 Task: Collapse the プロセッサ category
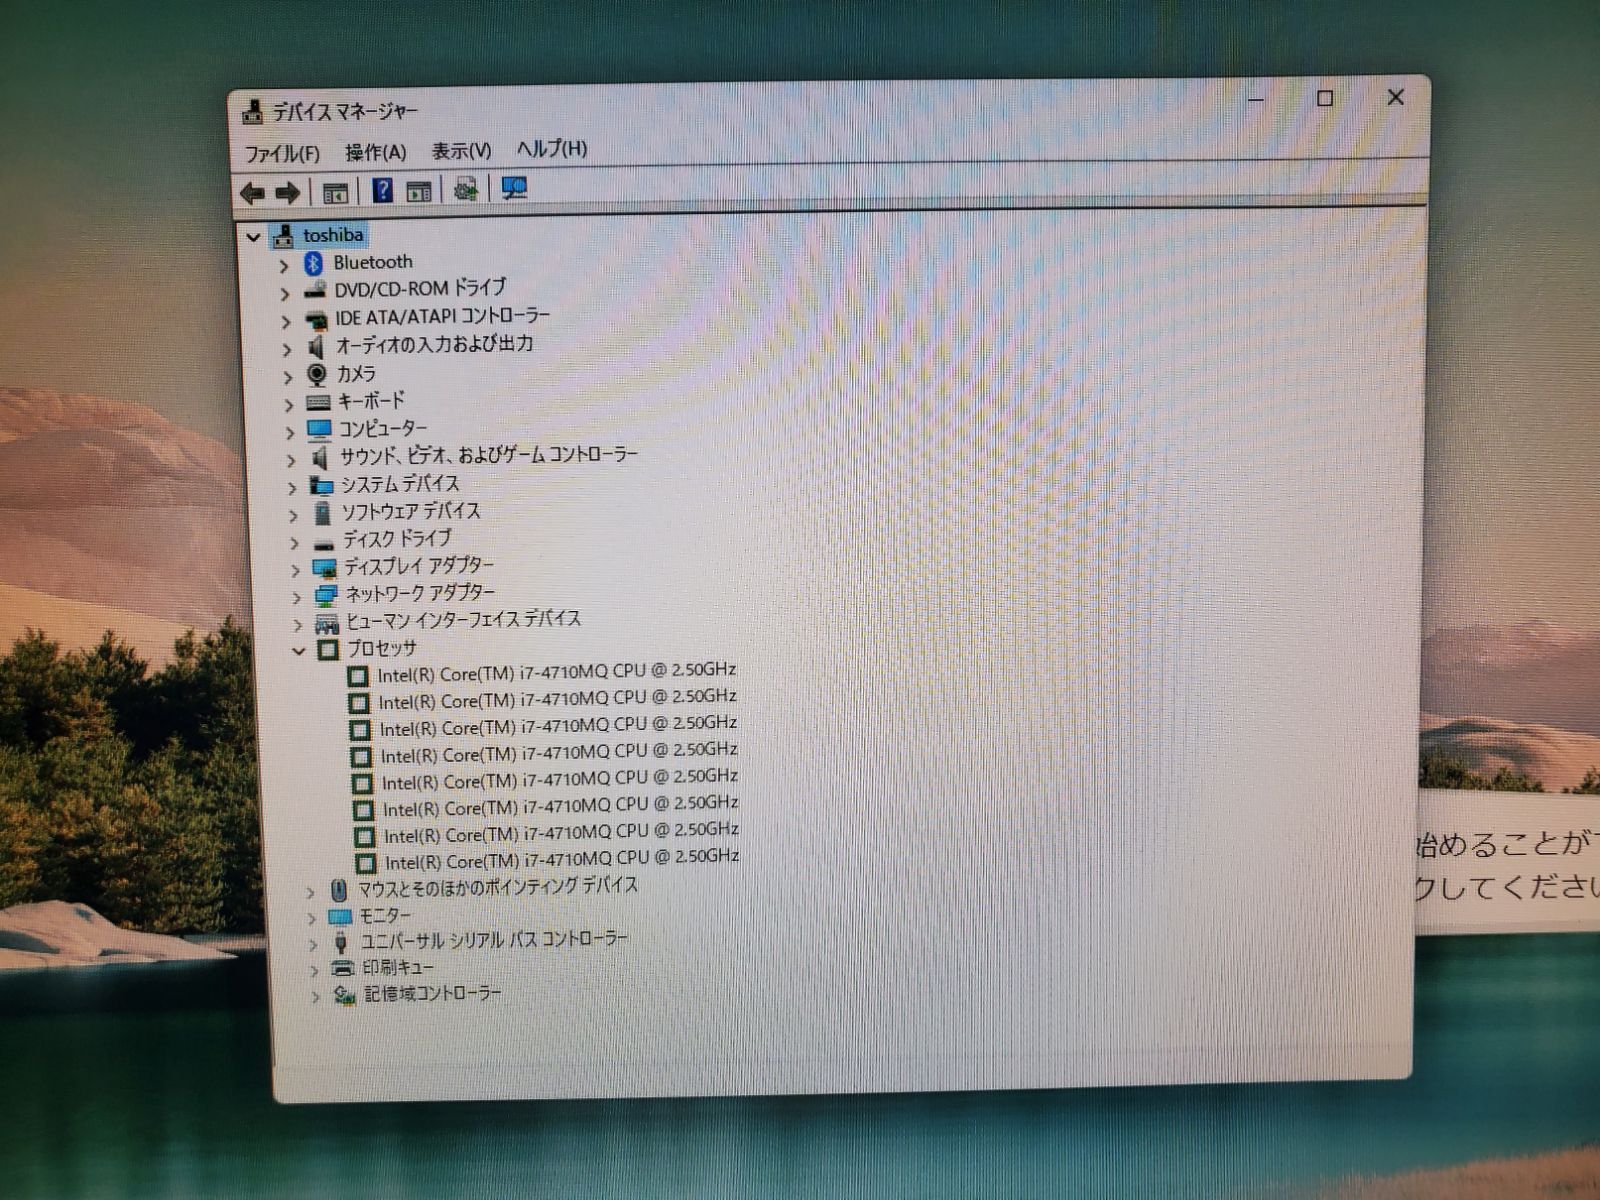tap(298, 651)
